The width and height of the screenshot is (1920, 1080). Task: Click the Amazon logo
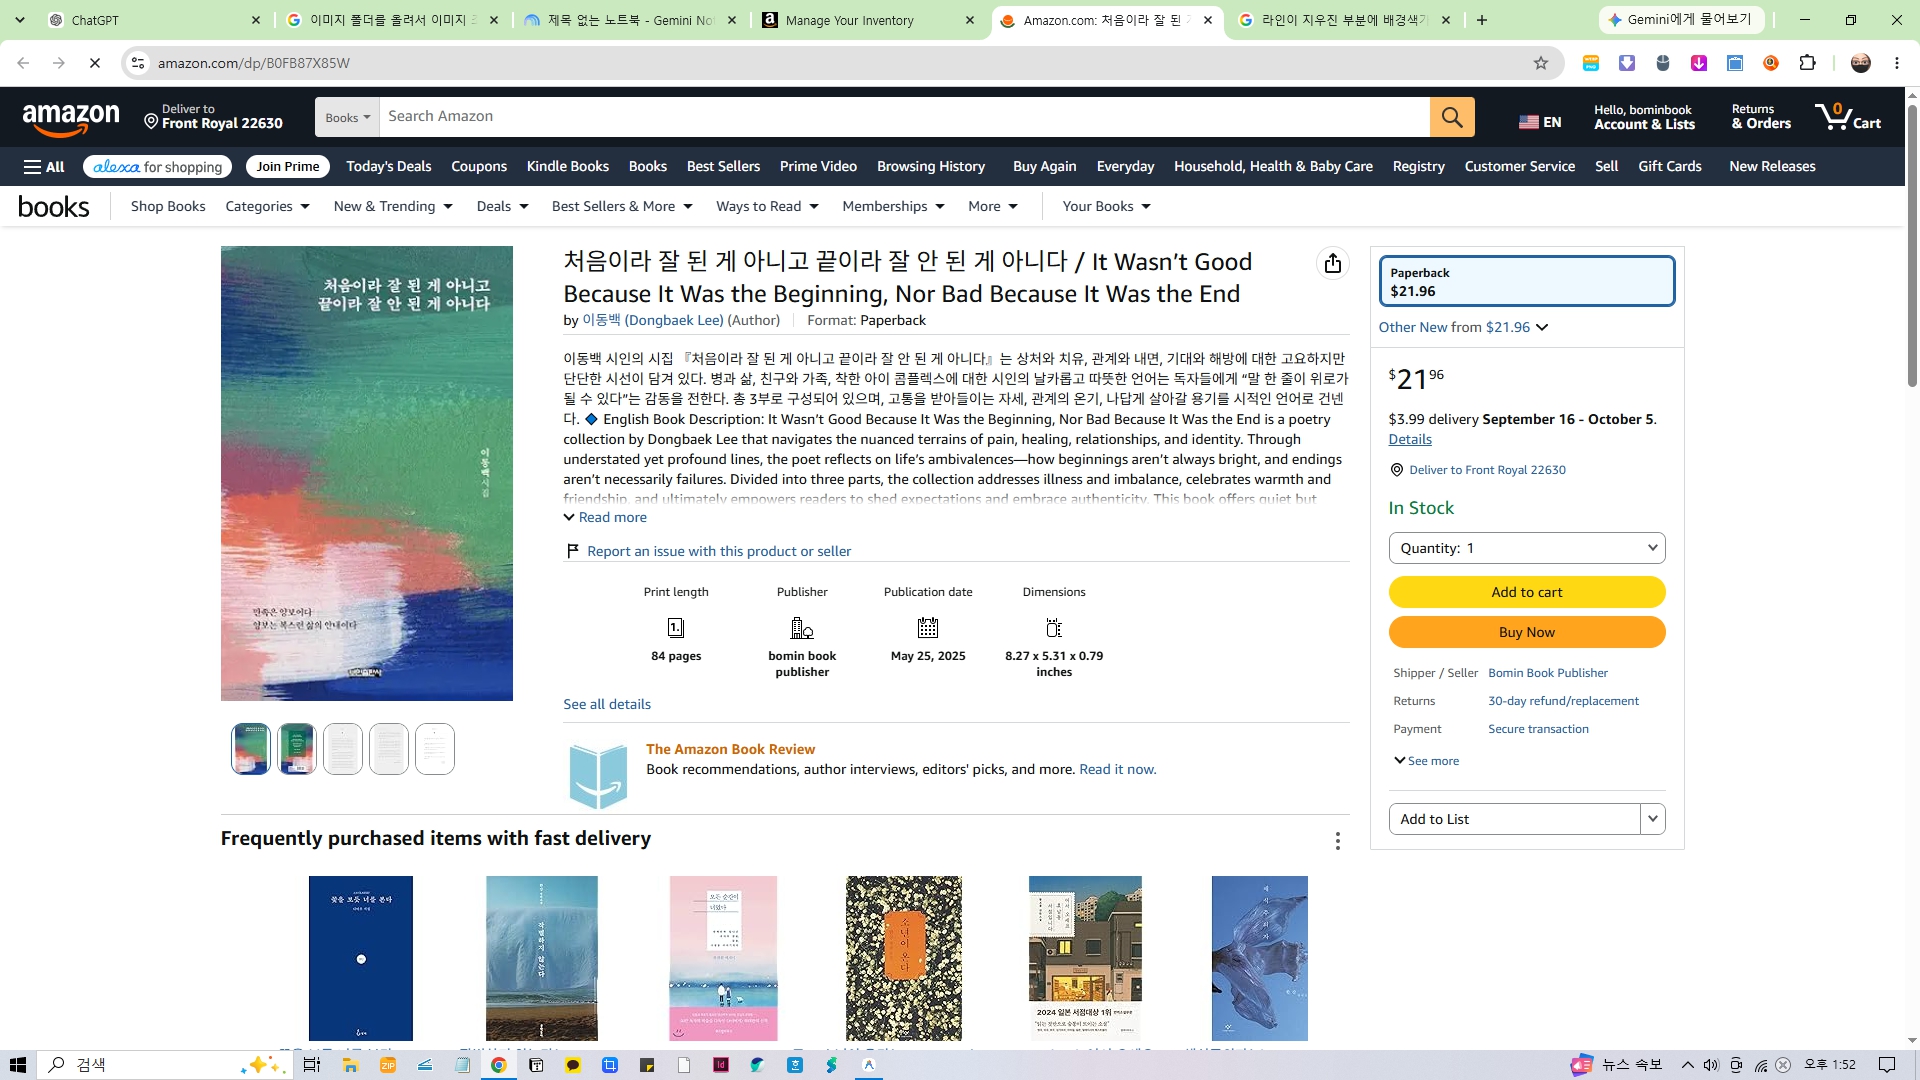[x=71, y=120]
